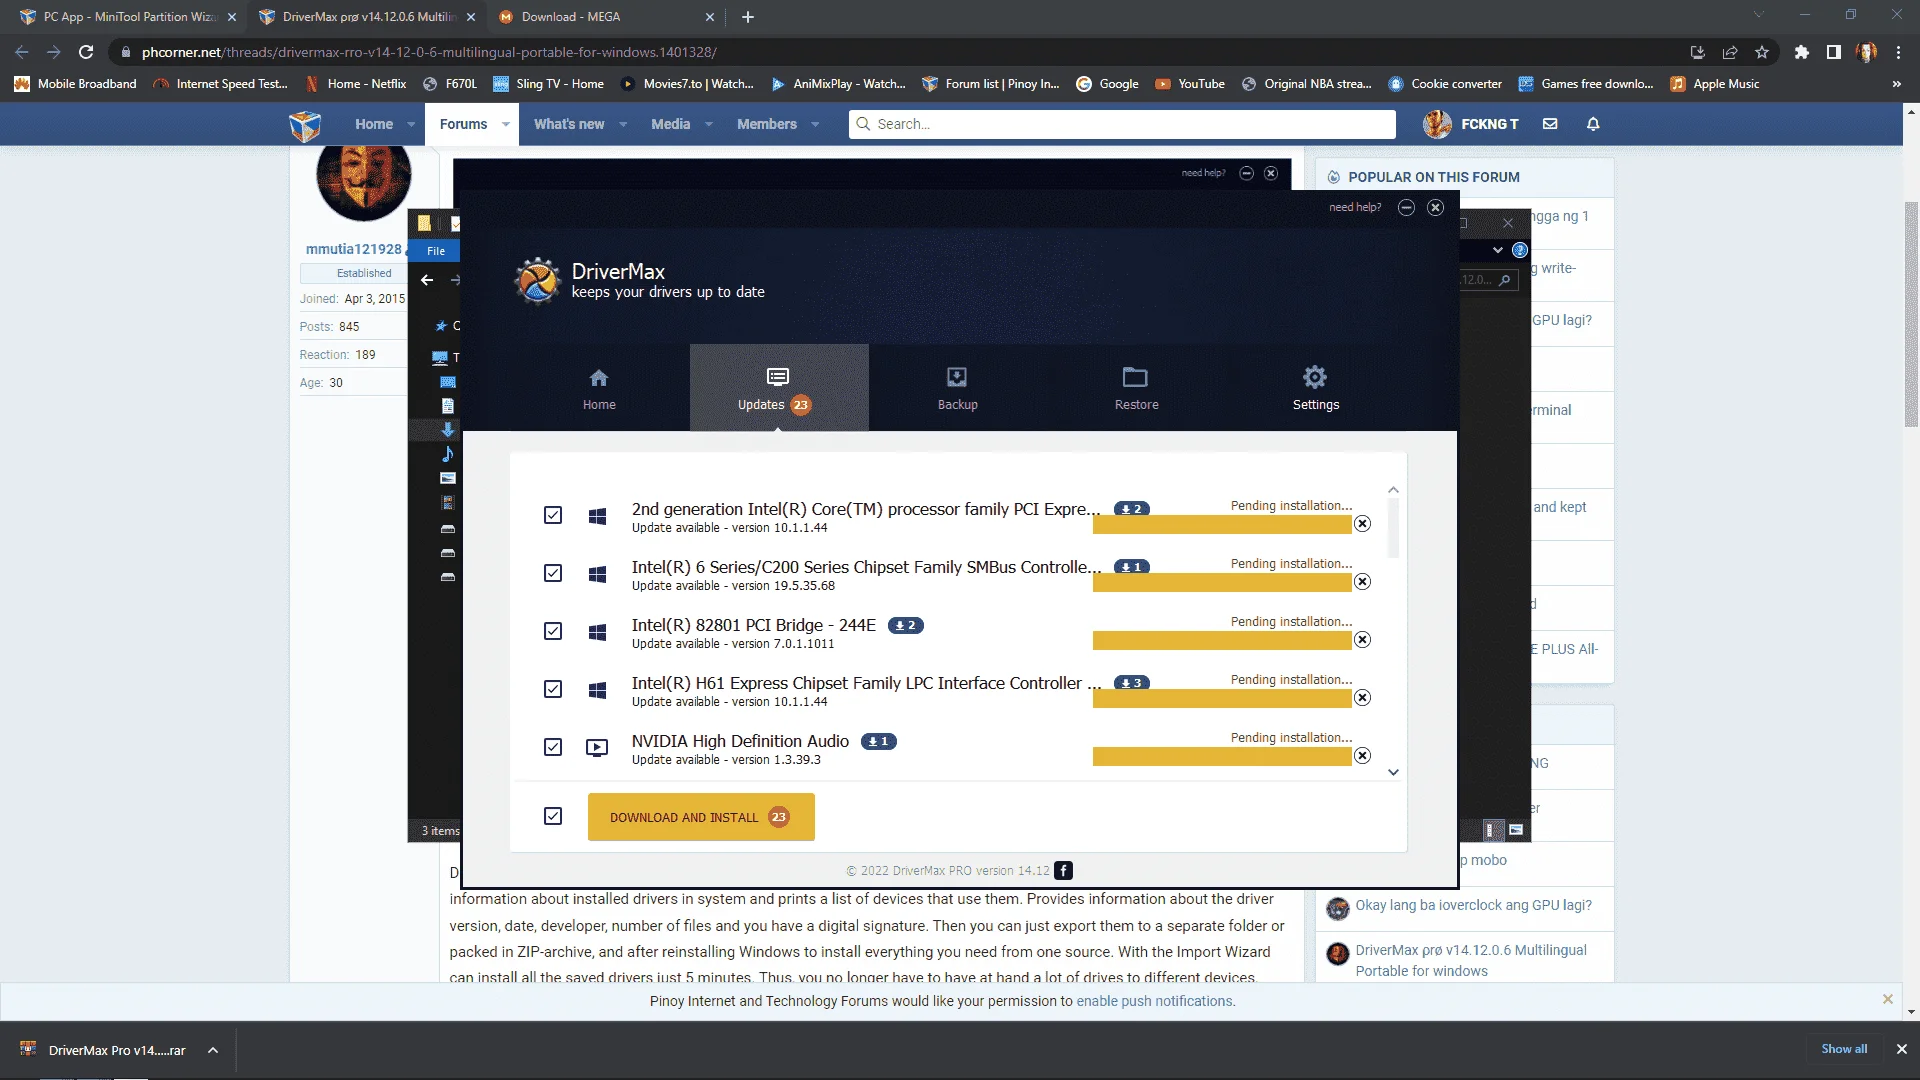1920x1080 pixels.
Task: Open the Home tab in DriverMax
Action: [599, 388]
